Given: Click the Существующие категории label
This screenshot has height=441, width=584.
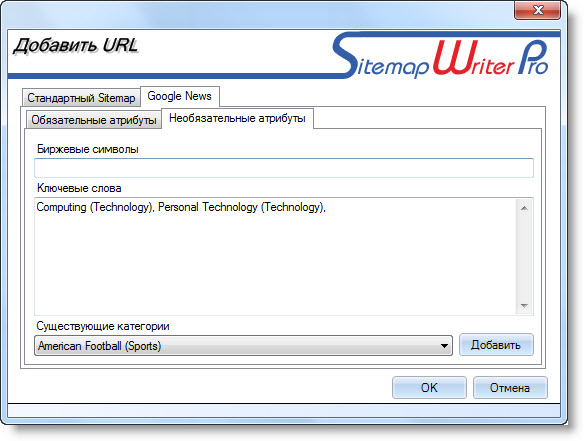Looking at the screenshot, I should coord(103,326).
